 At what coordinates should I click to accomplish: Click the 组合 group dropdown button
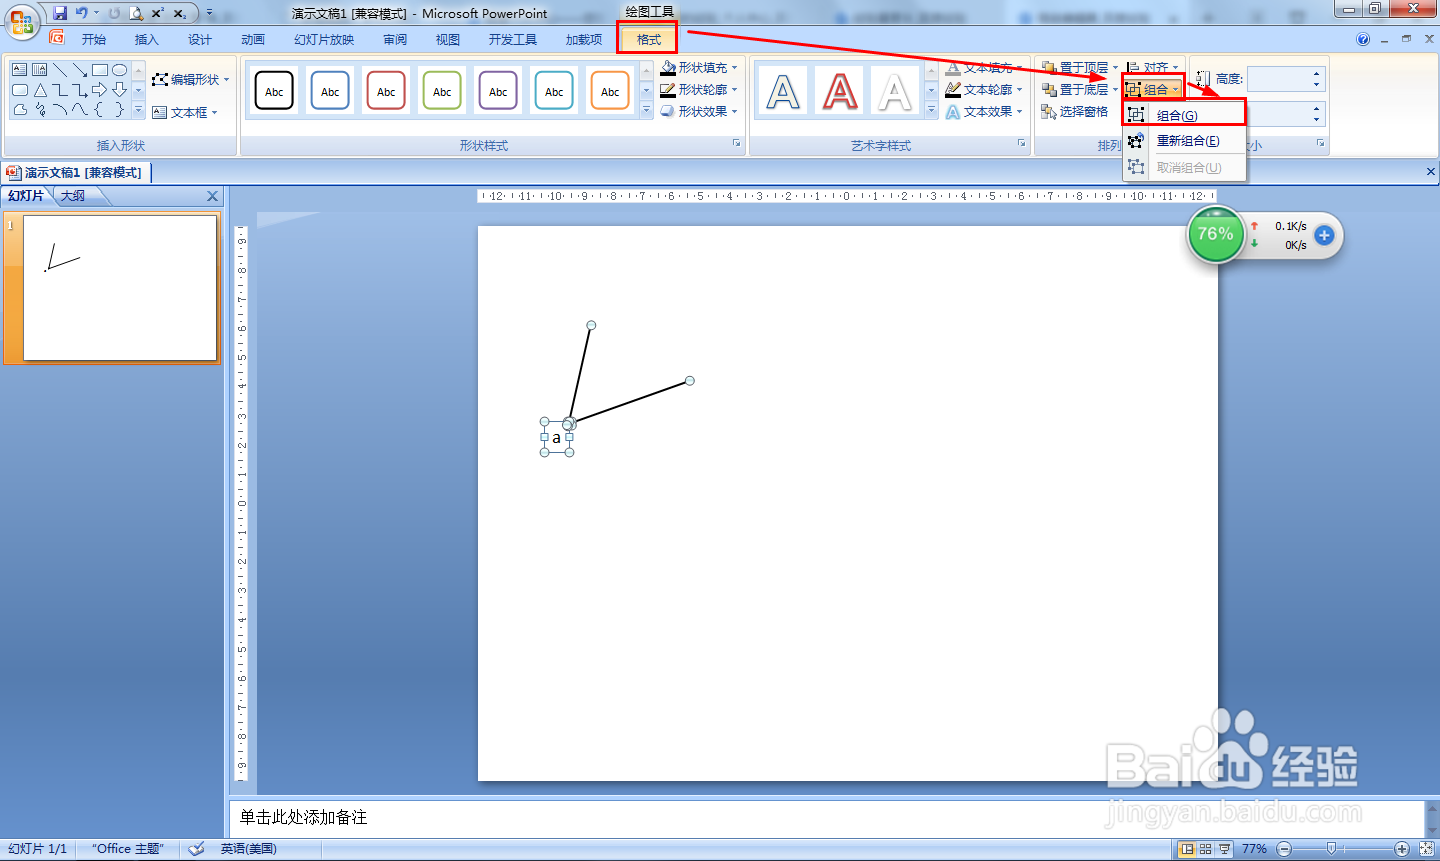click(1153, 89)
